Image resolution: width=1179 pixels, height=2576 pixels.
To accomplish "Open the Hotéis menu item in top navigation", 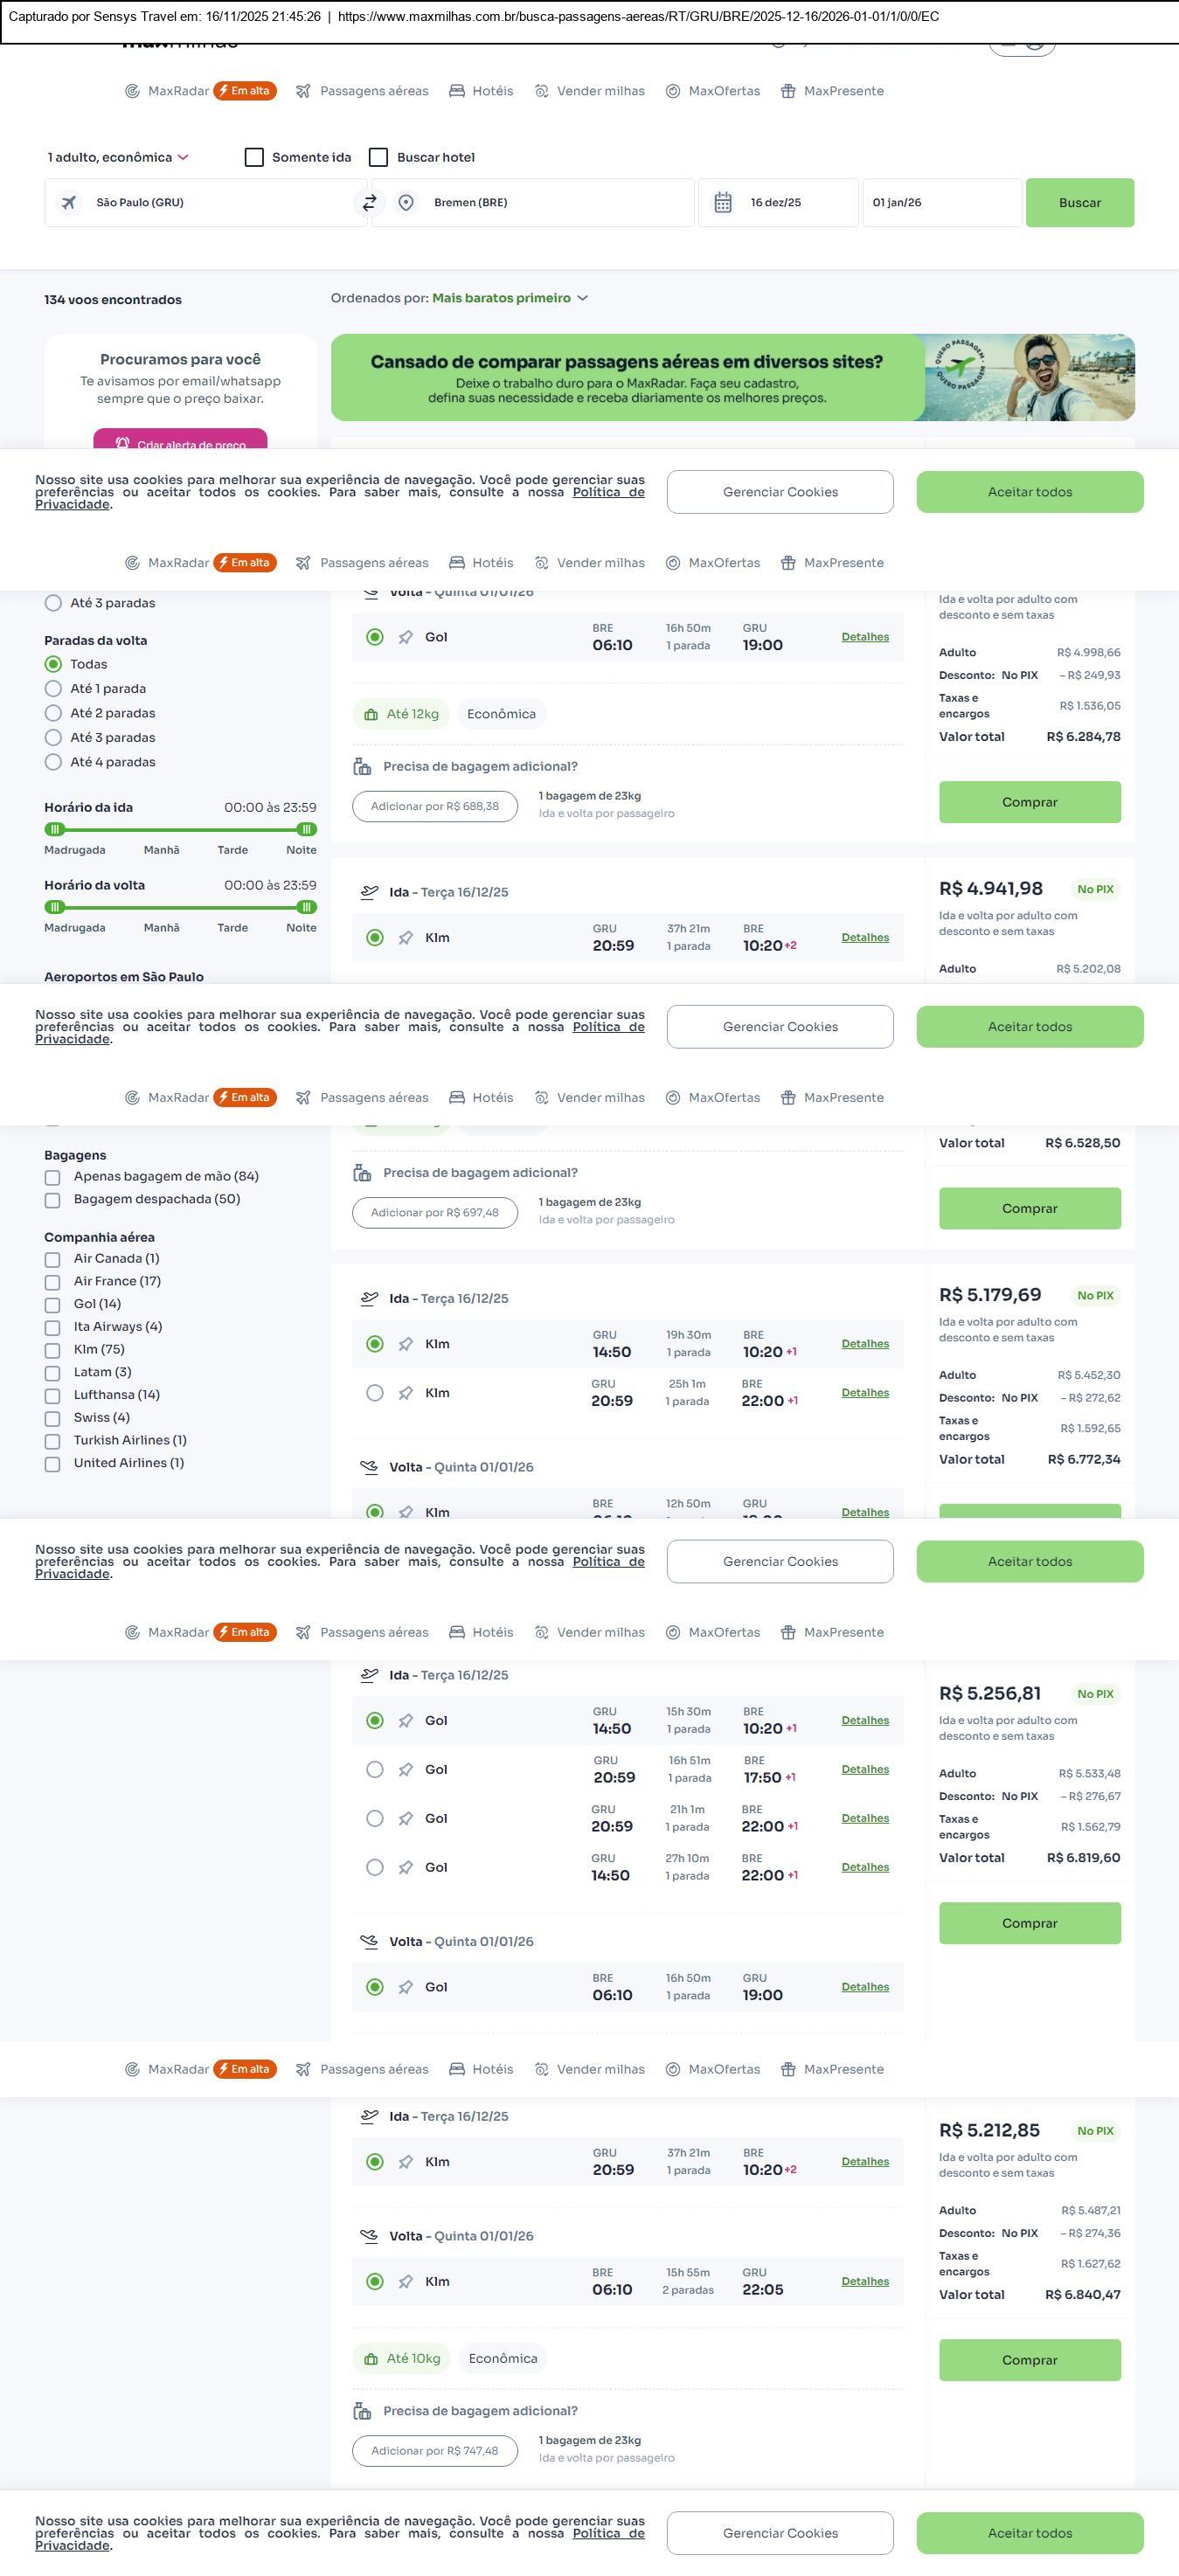I will tap(481, 91).
